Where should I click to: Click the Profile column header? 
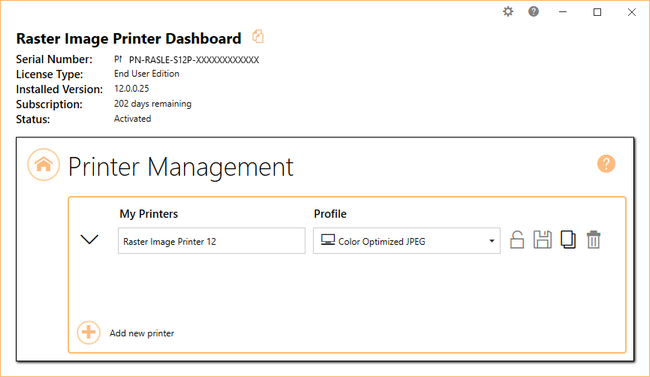(x=330, y=214)
